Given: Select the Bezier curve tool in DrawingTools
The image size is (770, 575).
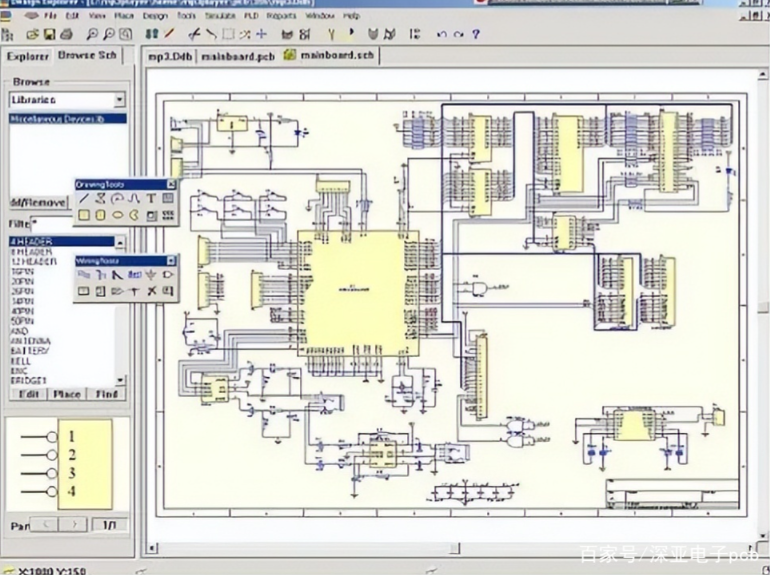Looking at the screenshot, I should tap(134, 198).
